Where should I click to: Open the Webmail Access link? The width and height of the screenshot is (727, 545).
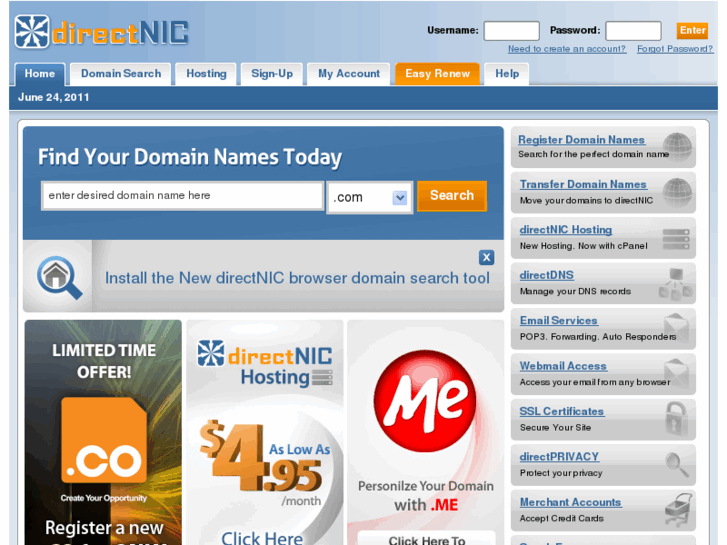[563, 366]
